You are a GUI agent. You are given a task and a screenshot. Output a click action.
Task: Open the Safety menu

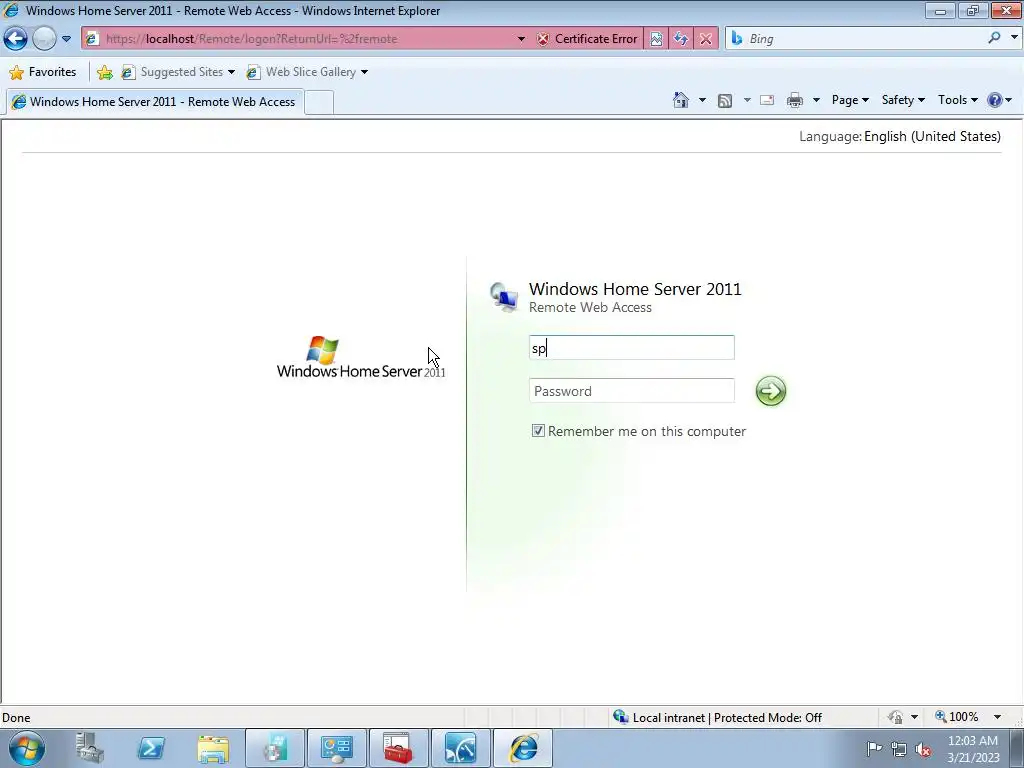tap(903, 100)
